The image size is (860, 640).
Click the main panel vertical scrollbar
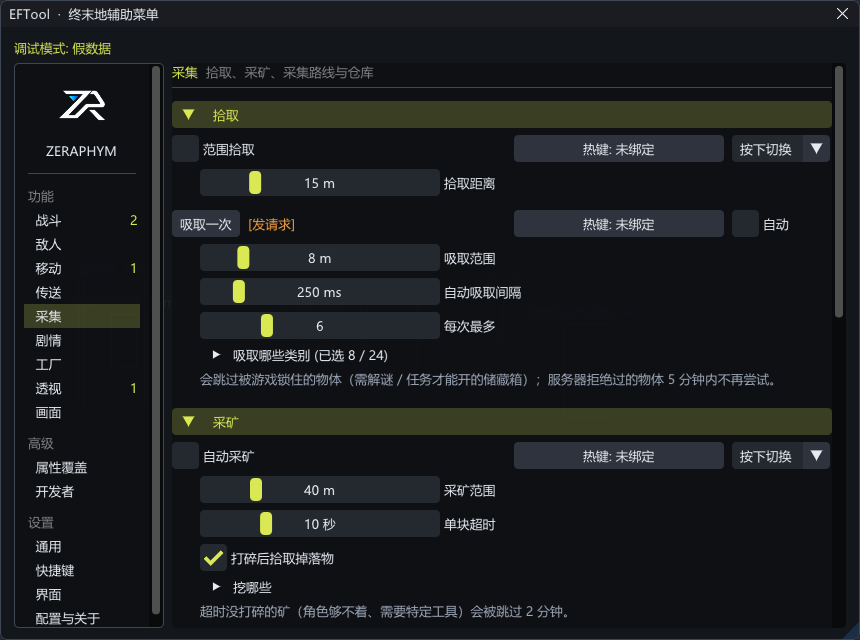[x=839, y=192]
